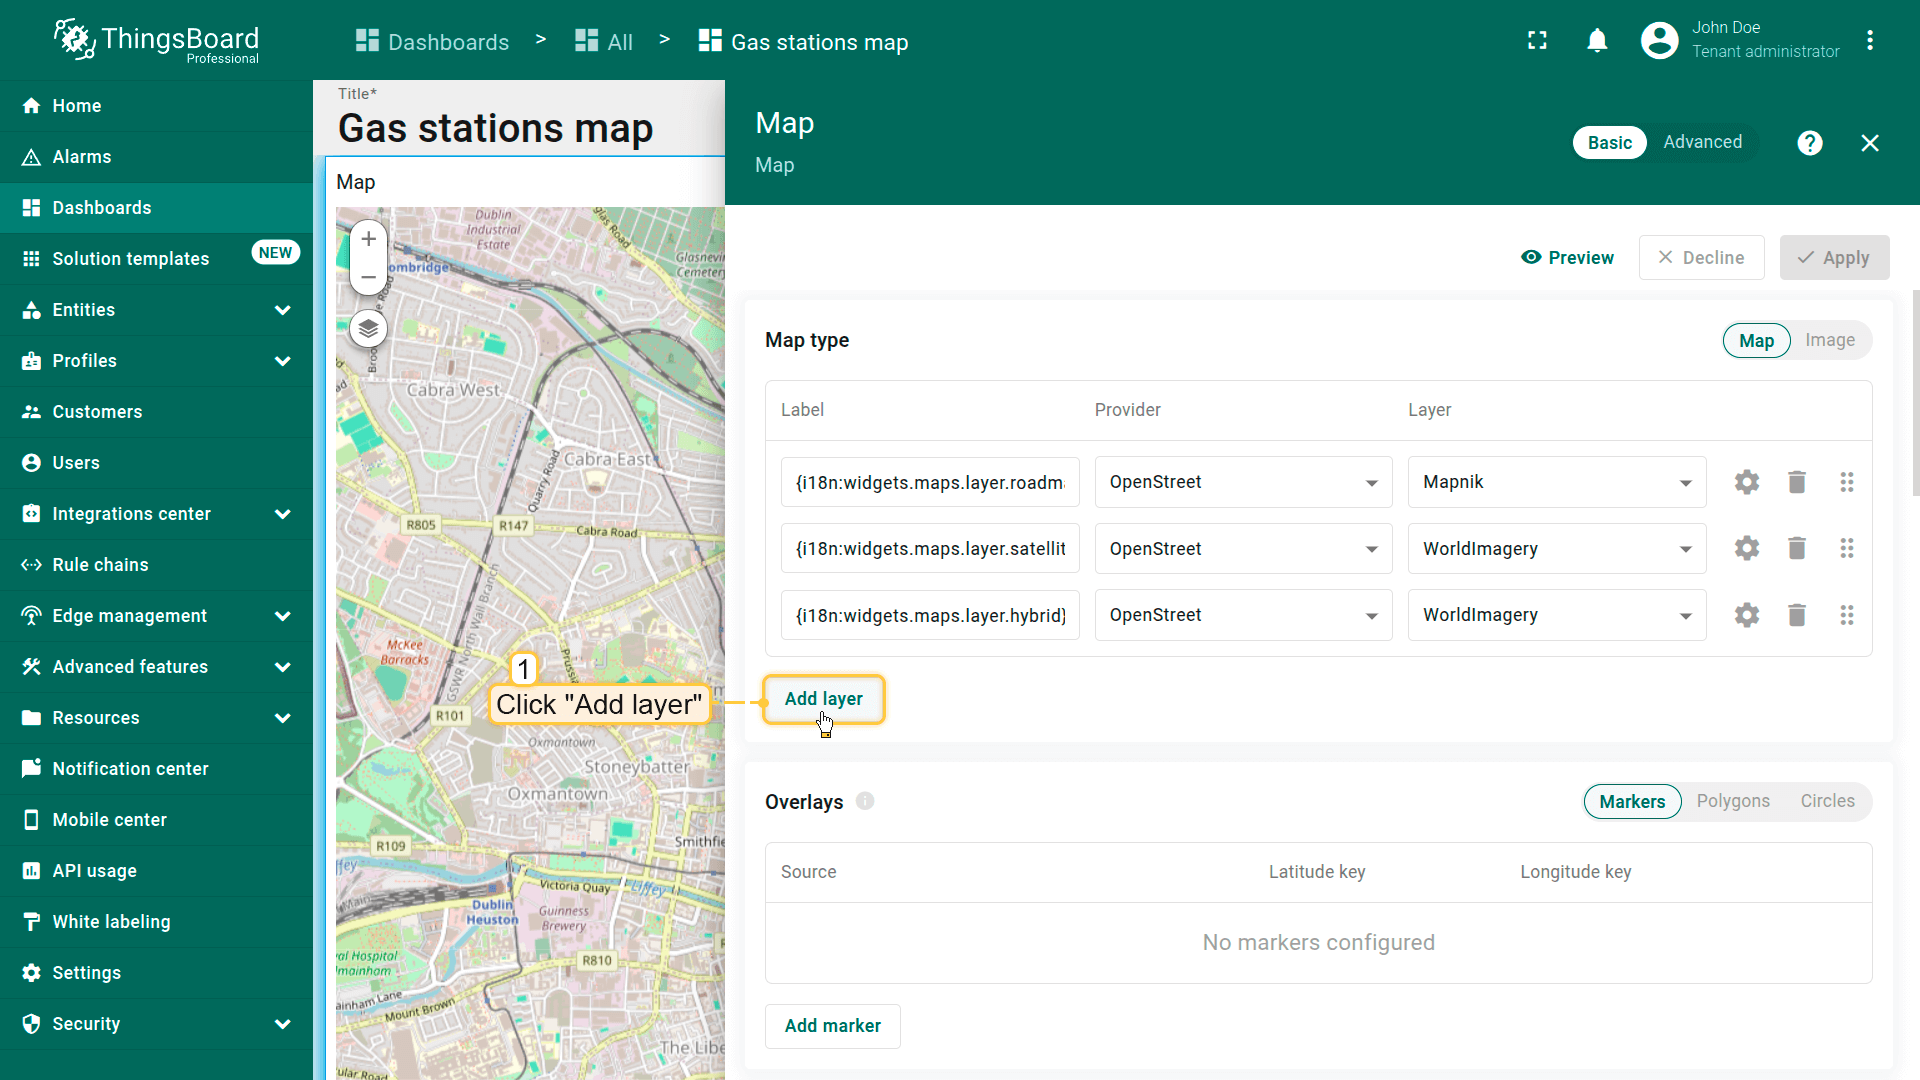Open Rule chains in sidebar
The image size is (1920, 1080).
(x=100, y=565)
